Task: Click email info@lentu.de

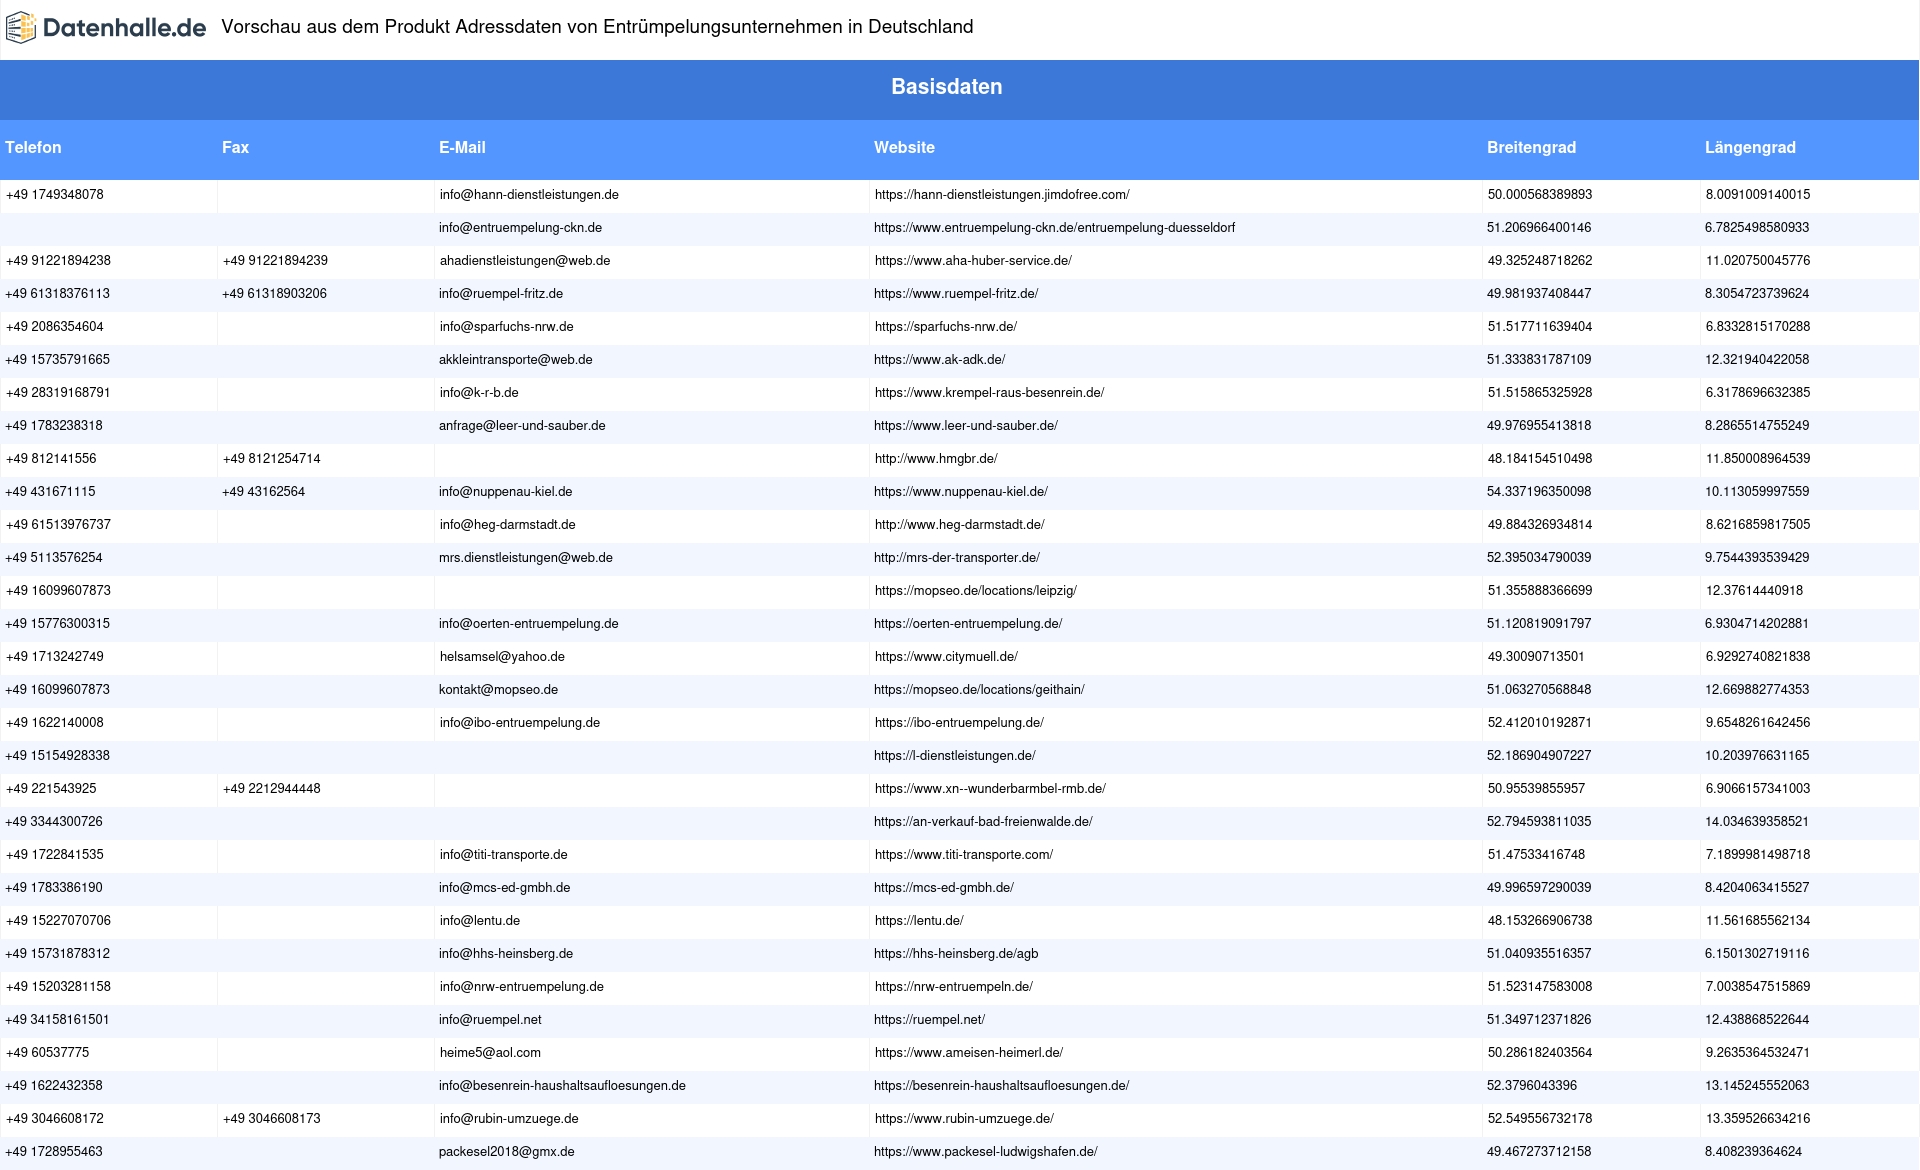Action: tap(480, 921)
